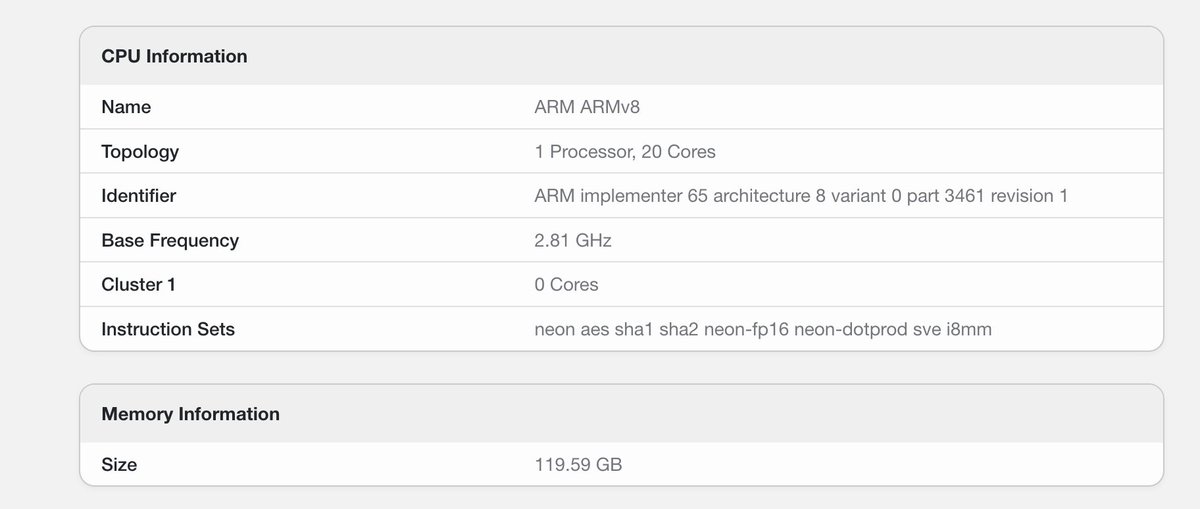Click the neon-dotprod instruction text
Screen dimensions: 1200x509
[850, 329]
